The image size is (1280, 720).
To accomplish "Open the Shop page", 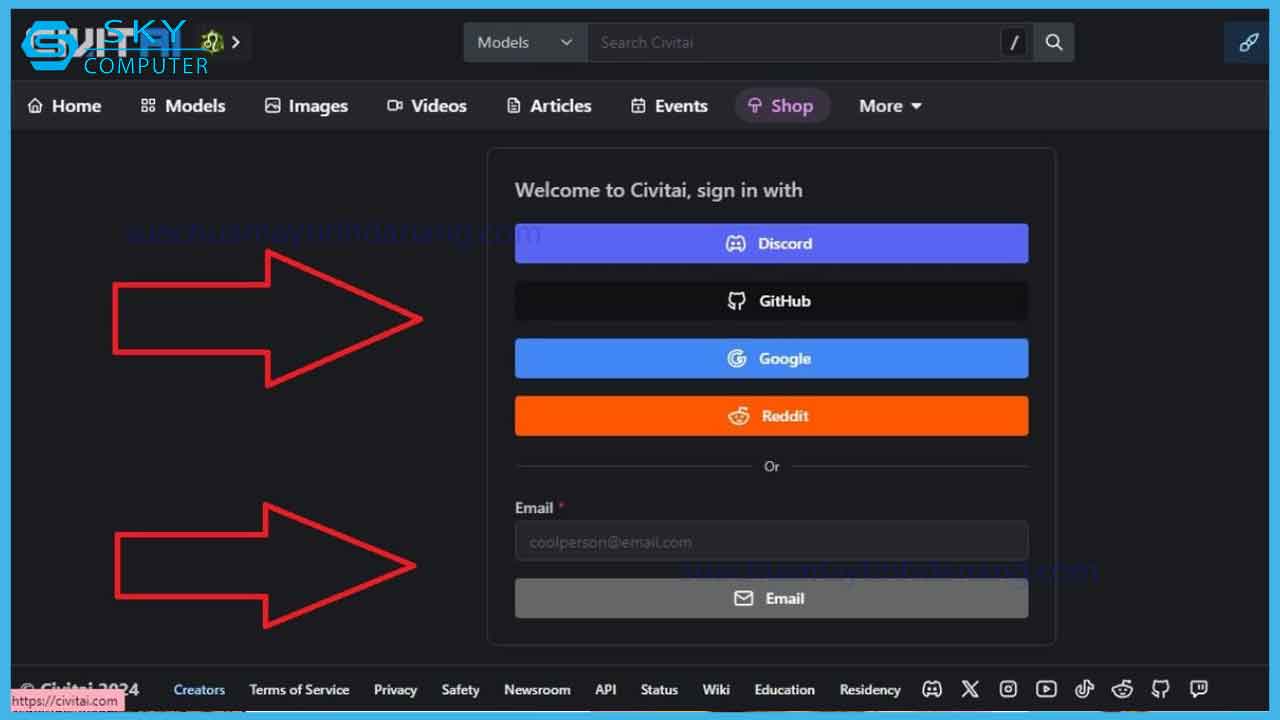I will pos(781,106).
